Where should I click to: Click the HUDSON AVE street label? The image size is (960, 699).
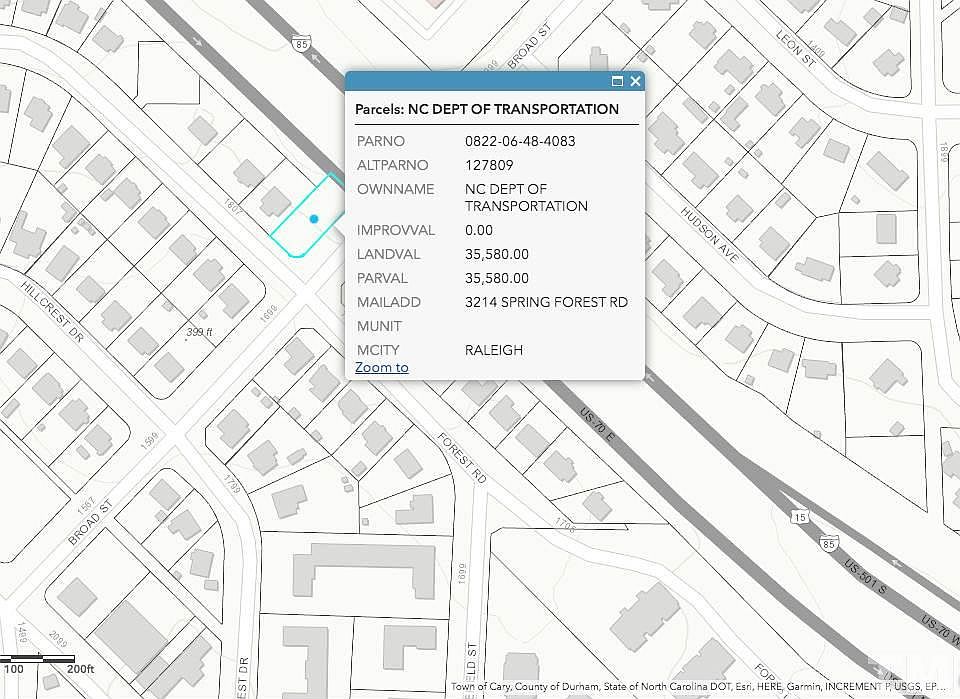point(710,235)
